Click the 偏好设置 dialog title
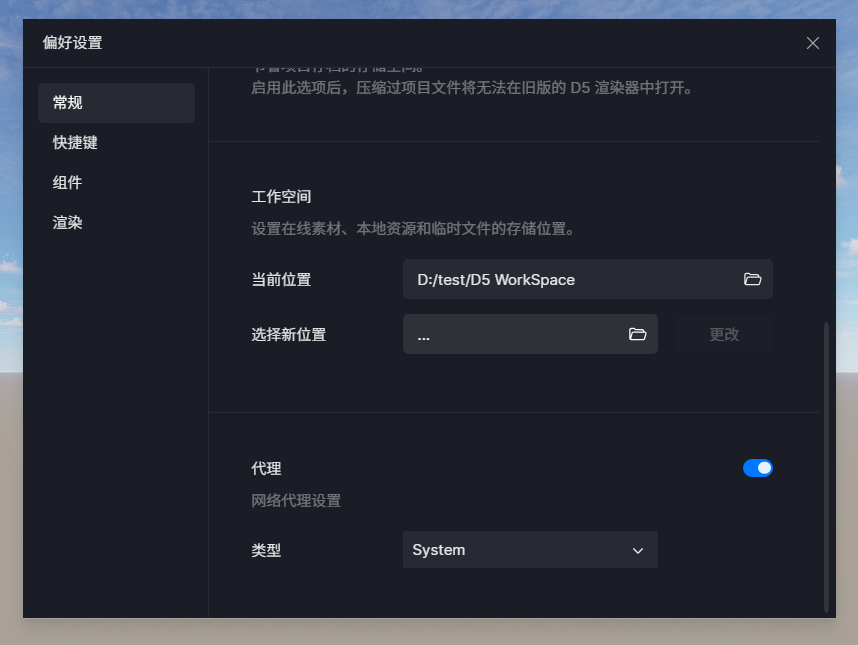Viewport: 858px width, 645px height. tap(72, 43)
